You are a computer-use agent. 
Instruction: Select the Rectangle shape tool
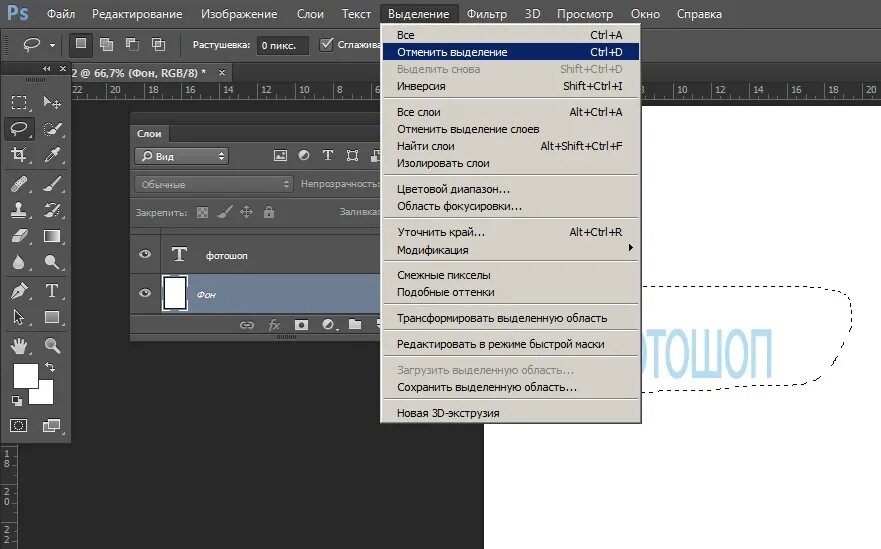pyautogui.click(x=52, y=317)
